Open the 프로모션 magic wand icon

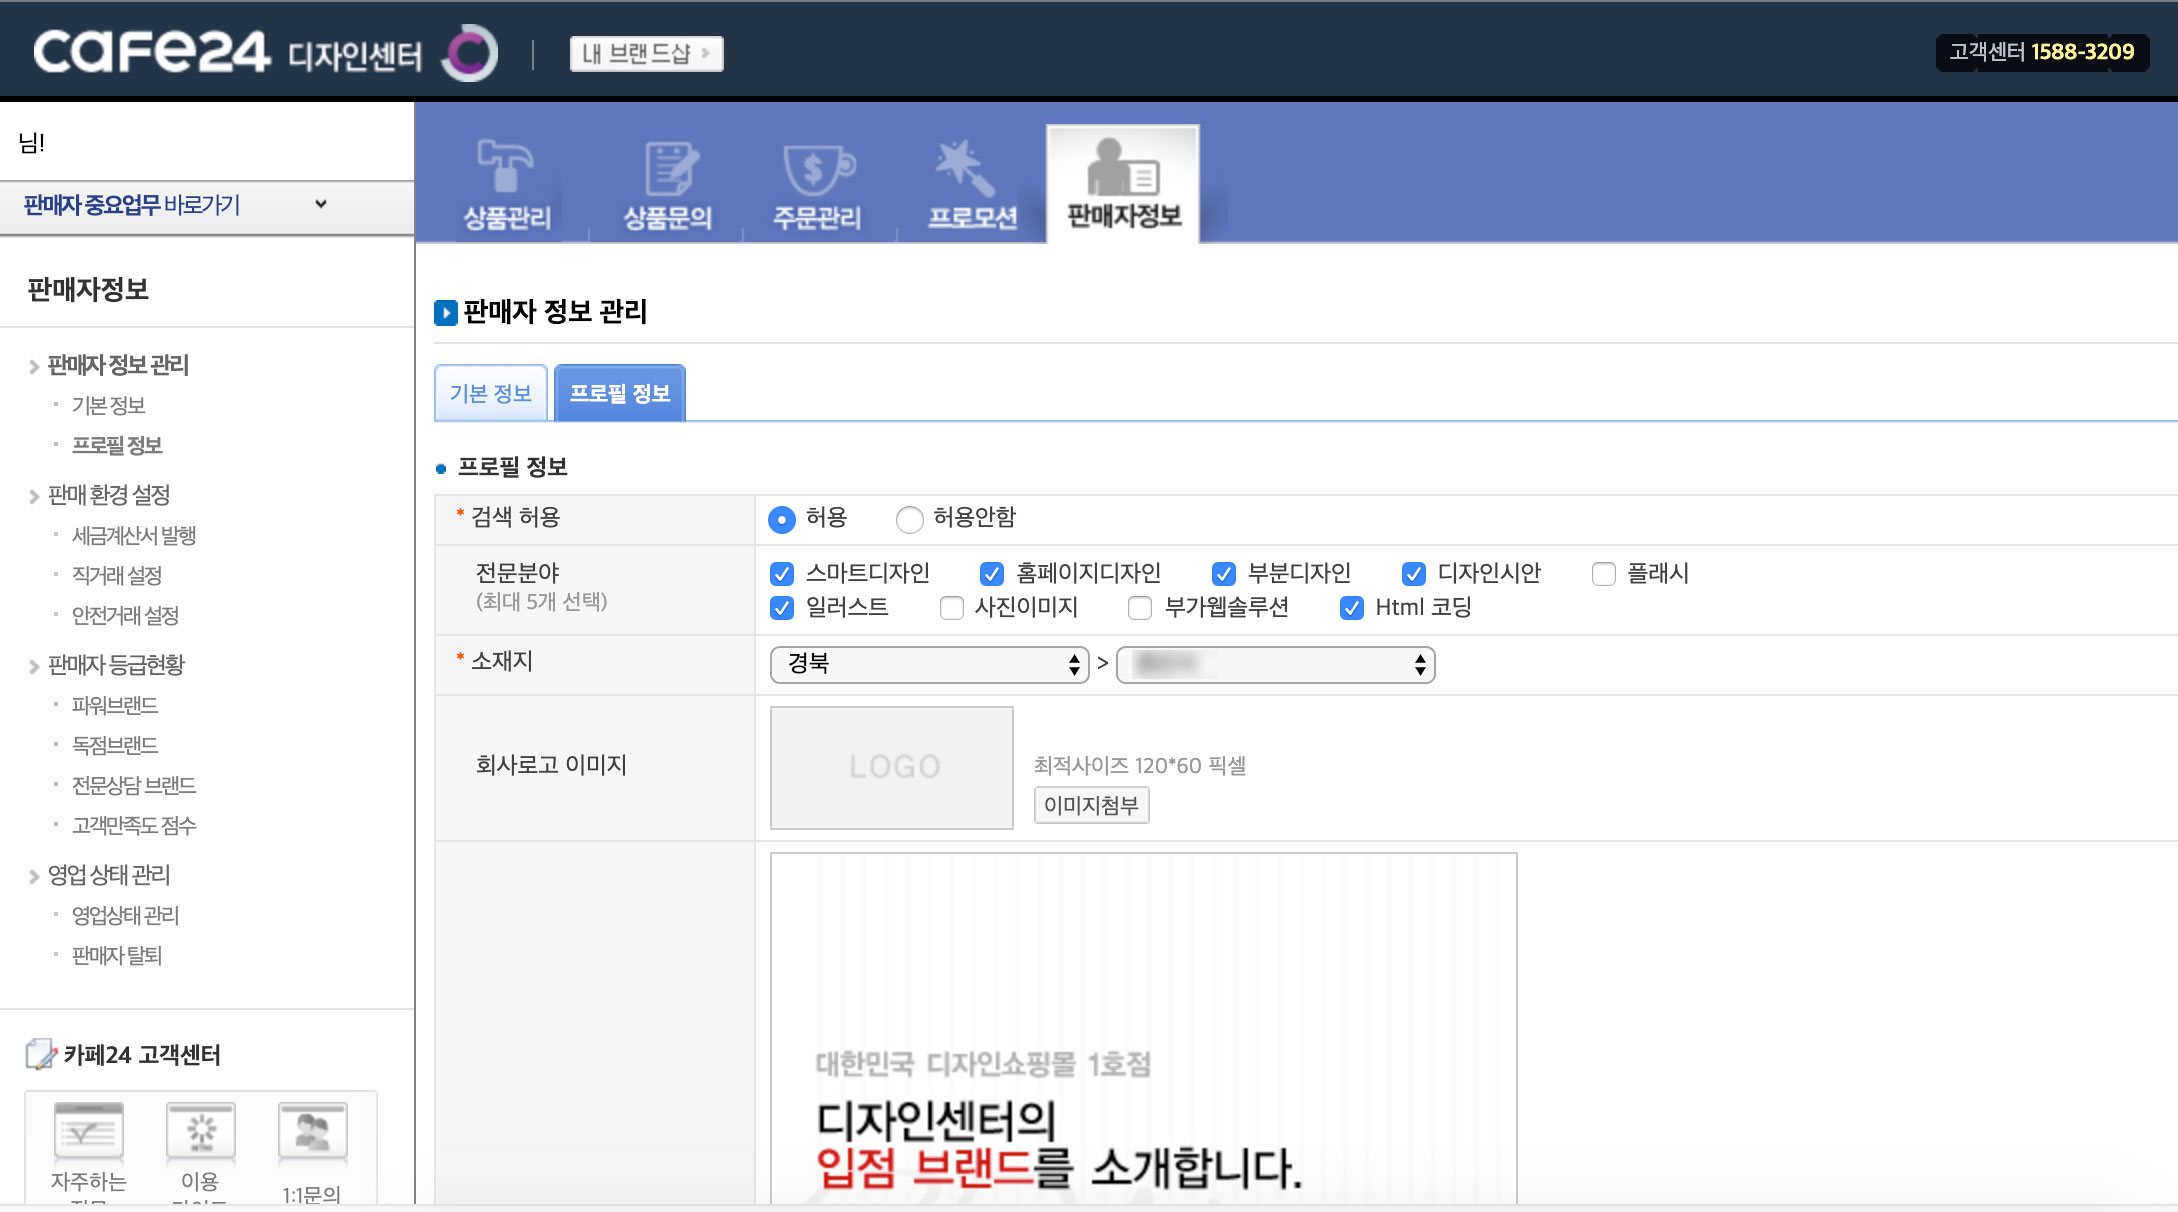[x=966, y=168]
